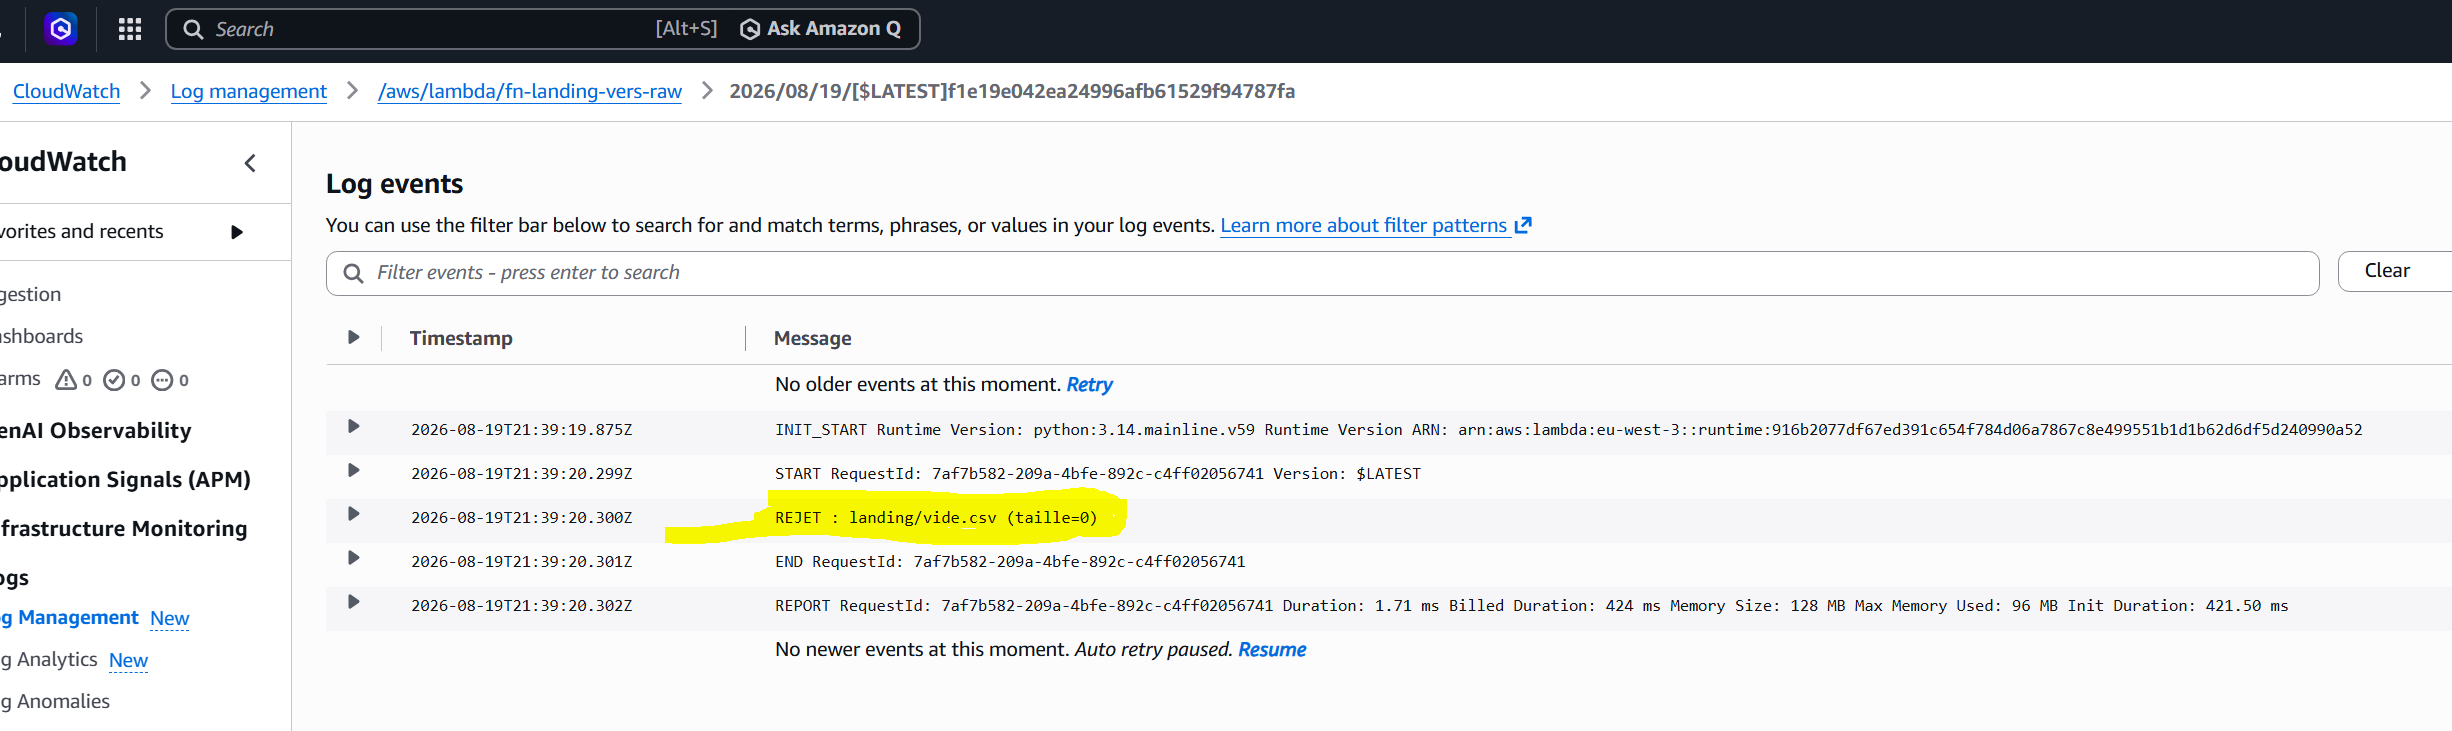This screenshot has height=731, width=2452.
Task: Go to CloudWatch breadcrumb link
Action: (x=66, y=91)
